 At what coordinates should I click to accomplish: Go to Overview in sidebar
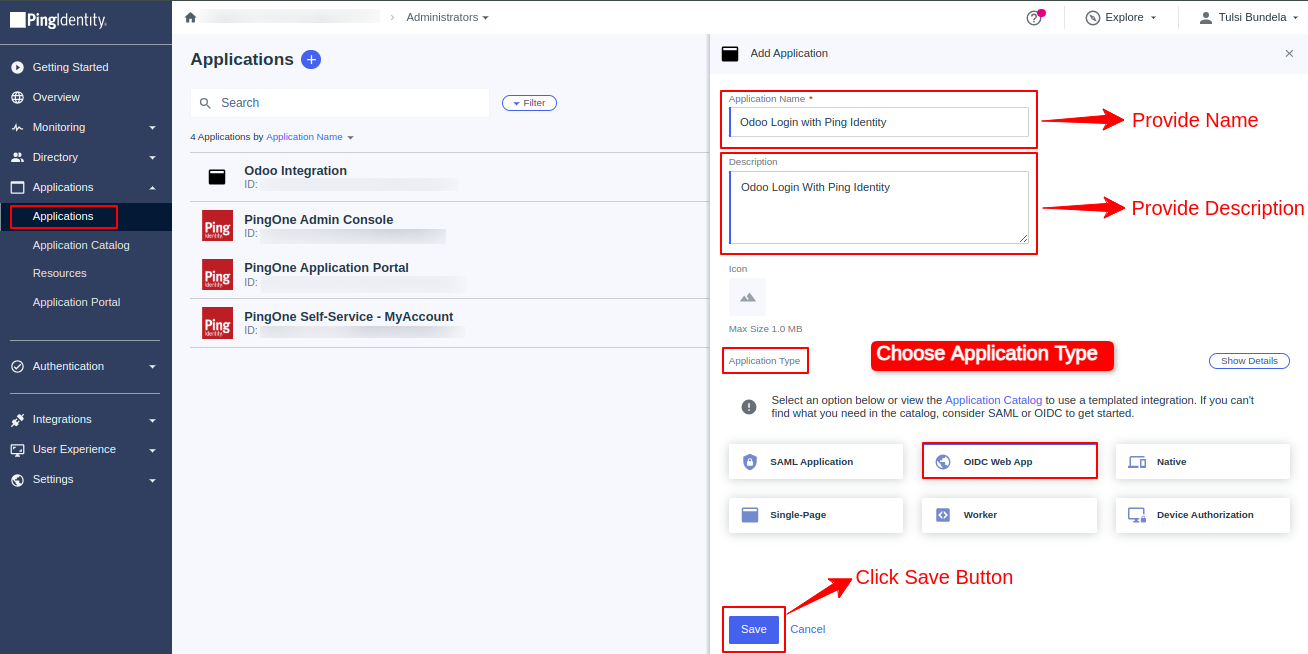coord(56,97)
